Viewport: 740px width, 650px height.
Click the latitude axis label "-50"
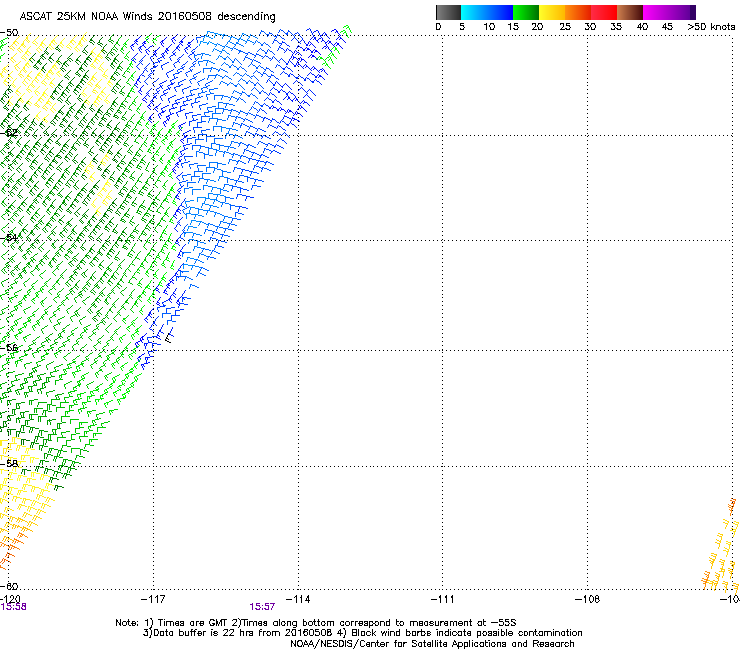click(9, 33)
